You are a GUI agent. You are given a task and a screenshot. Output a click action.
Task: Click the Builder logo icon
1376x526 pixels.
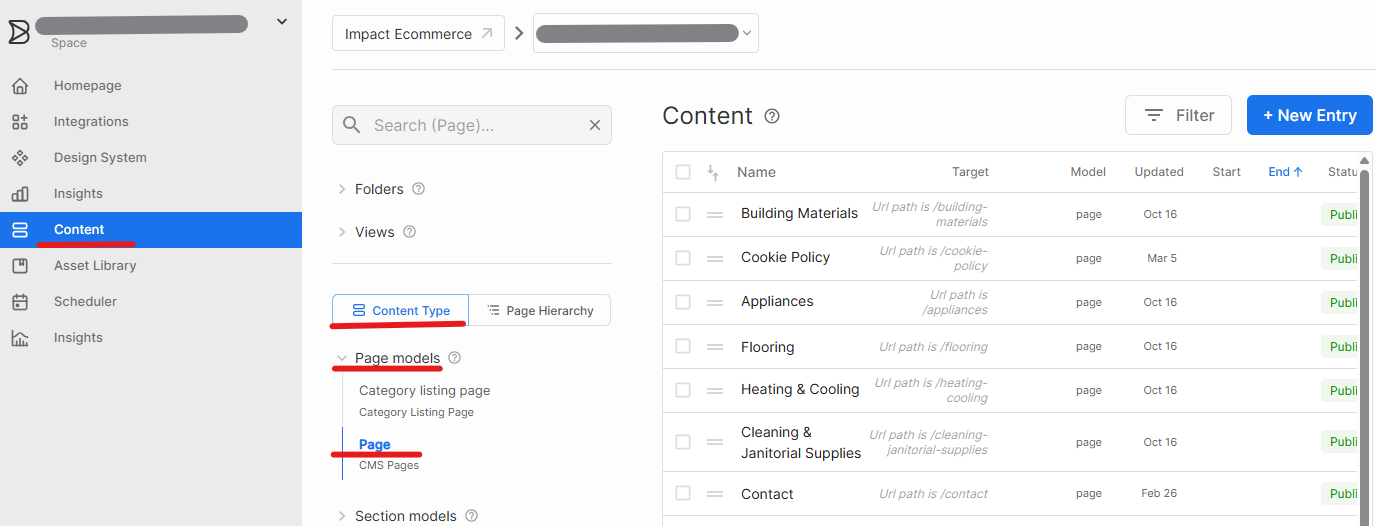(x=19, y=32)
